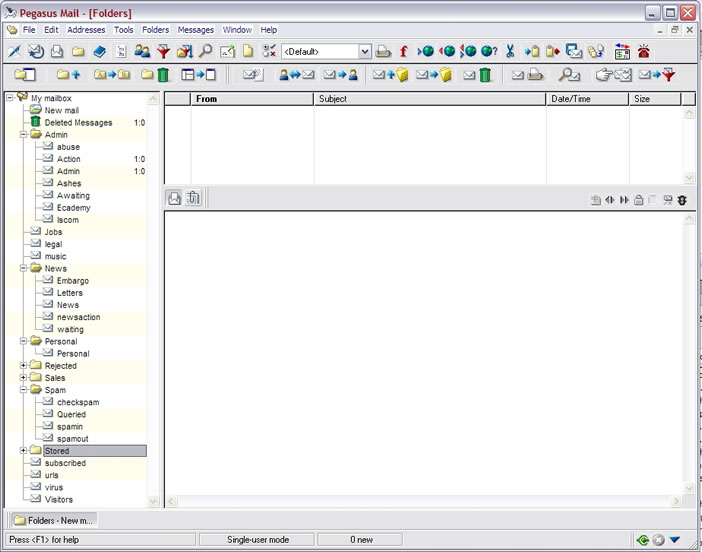Viewport: 702px width, 552px height.
Task: Open the <Default> identity dropdown
Action: [365, 51]
